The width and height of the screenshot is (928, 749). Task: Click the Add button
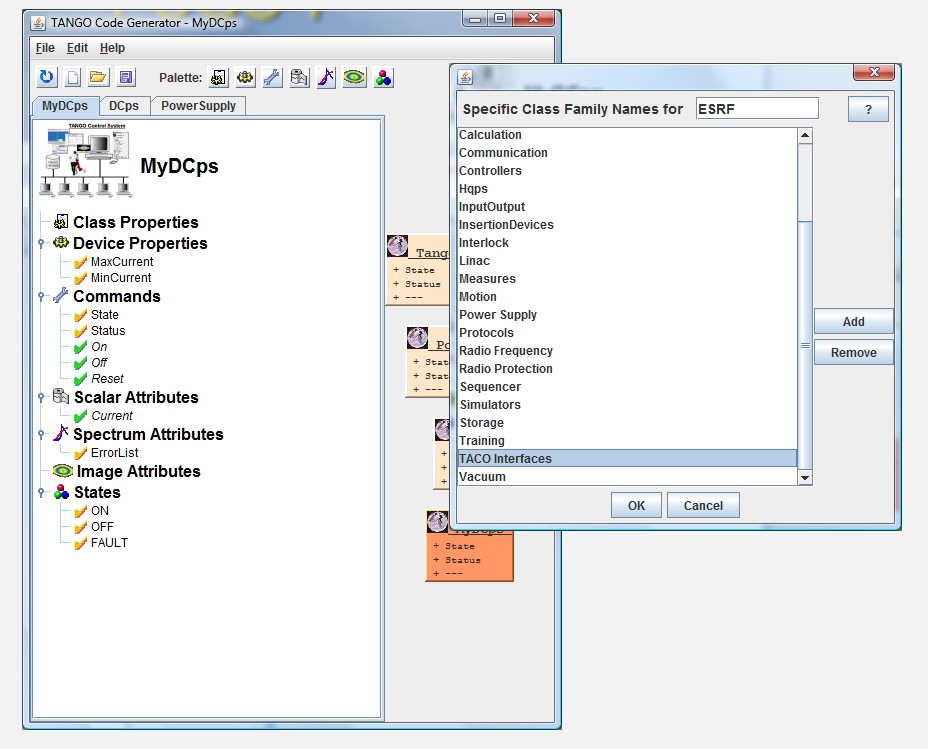click(x=853, y=321)
